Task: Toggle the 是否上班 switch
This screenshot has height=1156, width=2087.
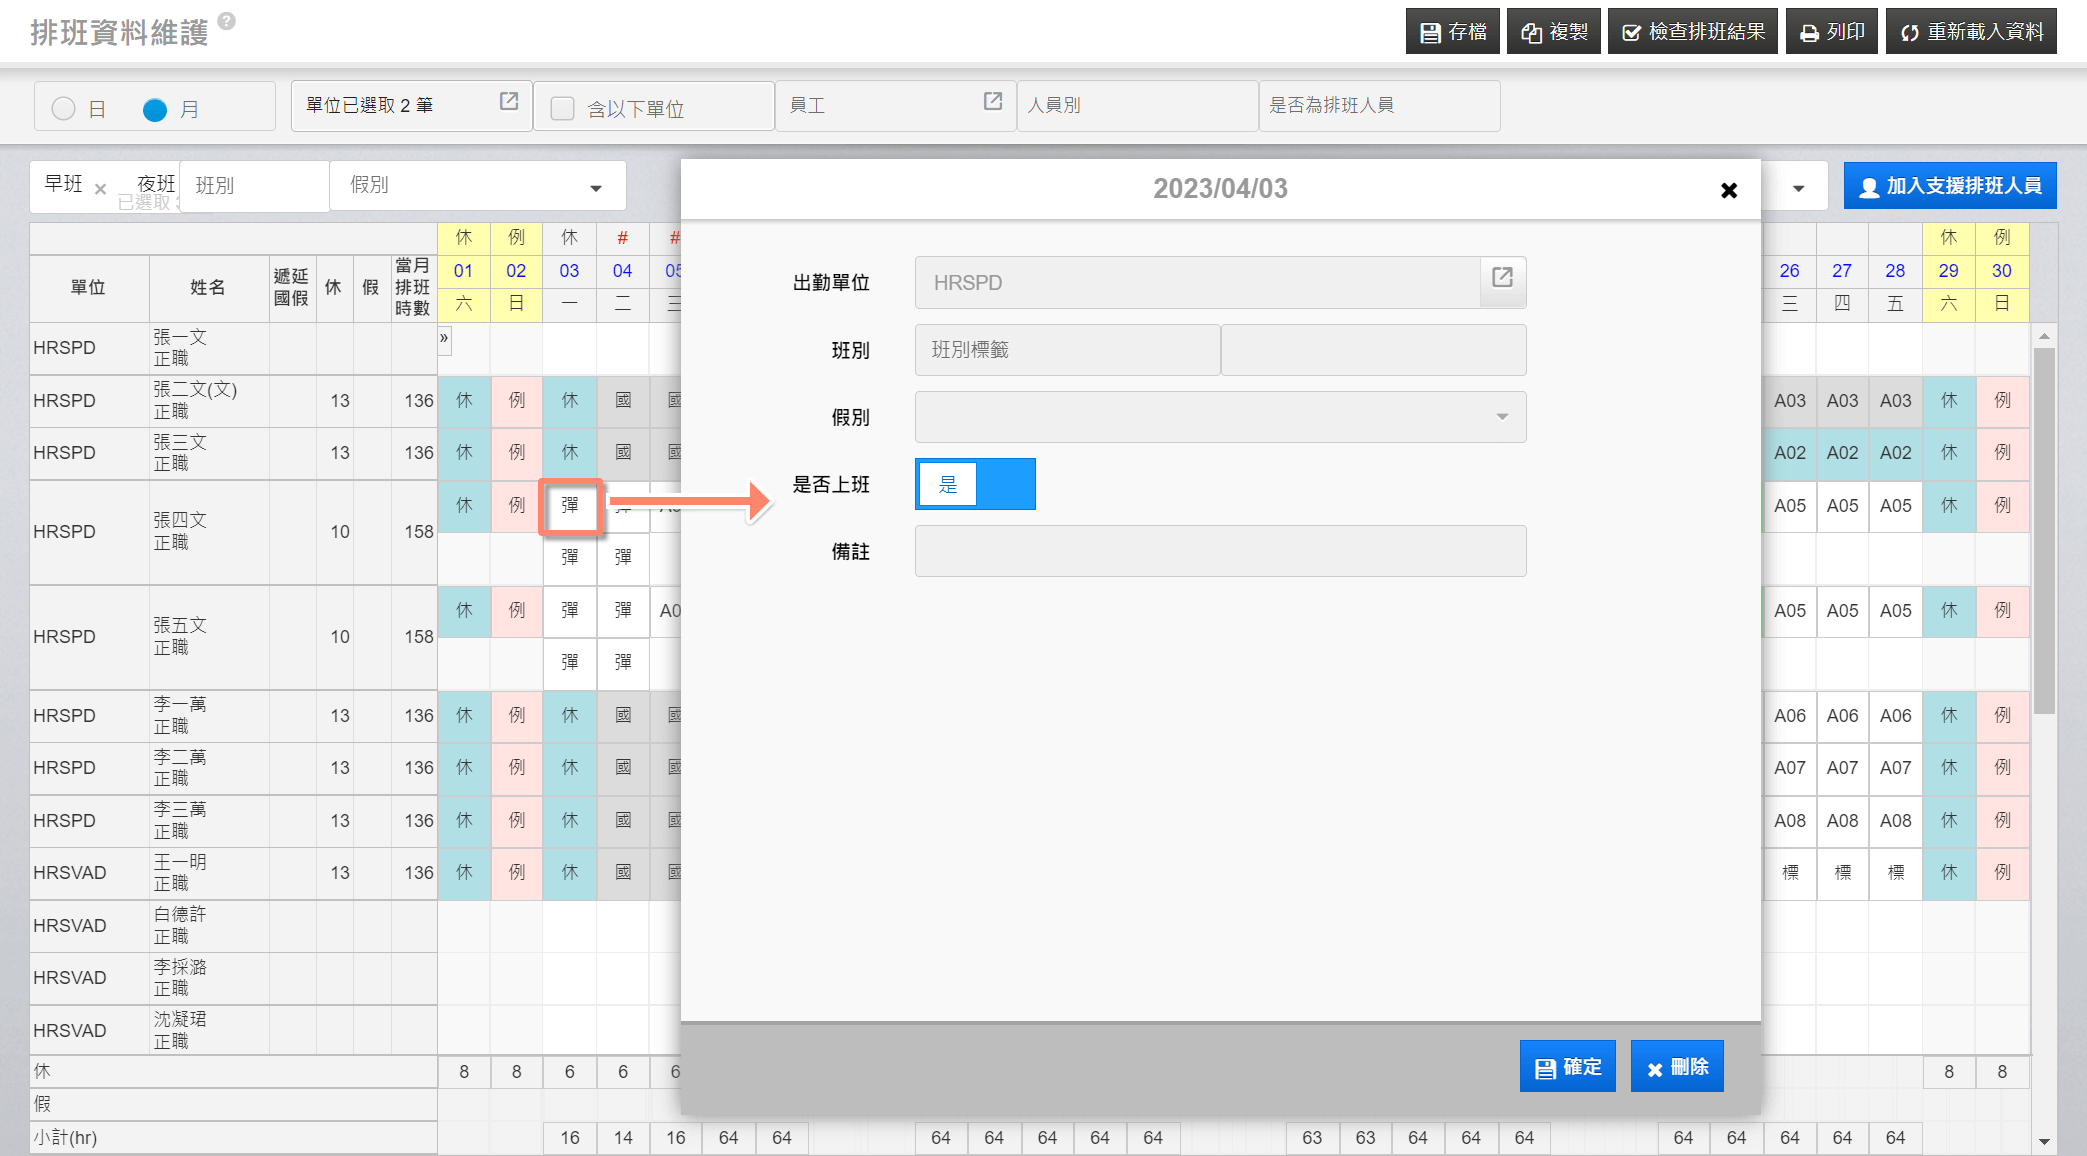Action: 975,485
